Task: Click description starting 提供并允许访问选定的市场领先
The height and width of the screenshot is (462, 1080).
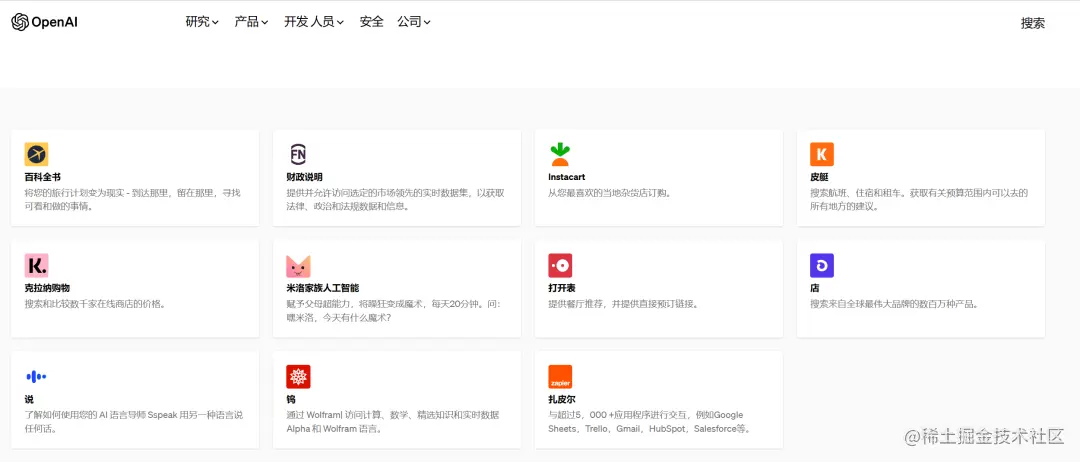Action: pos(395,200)
